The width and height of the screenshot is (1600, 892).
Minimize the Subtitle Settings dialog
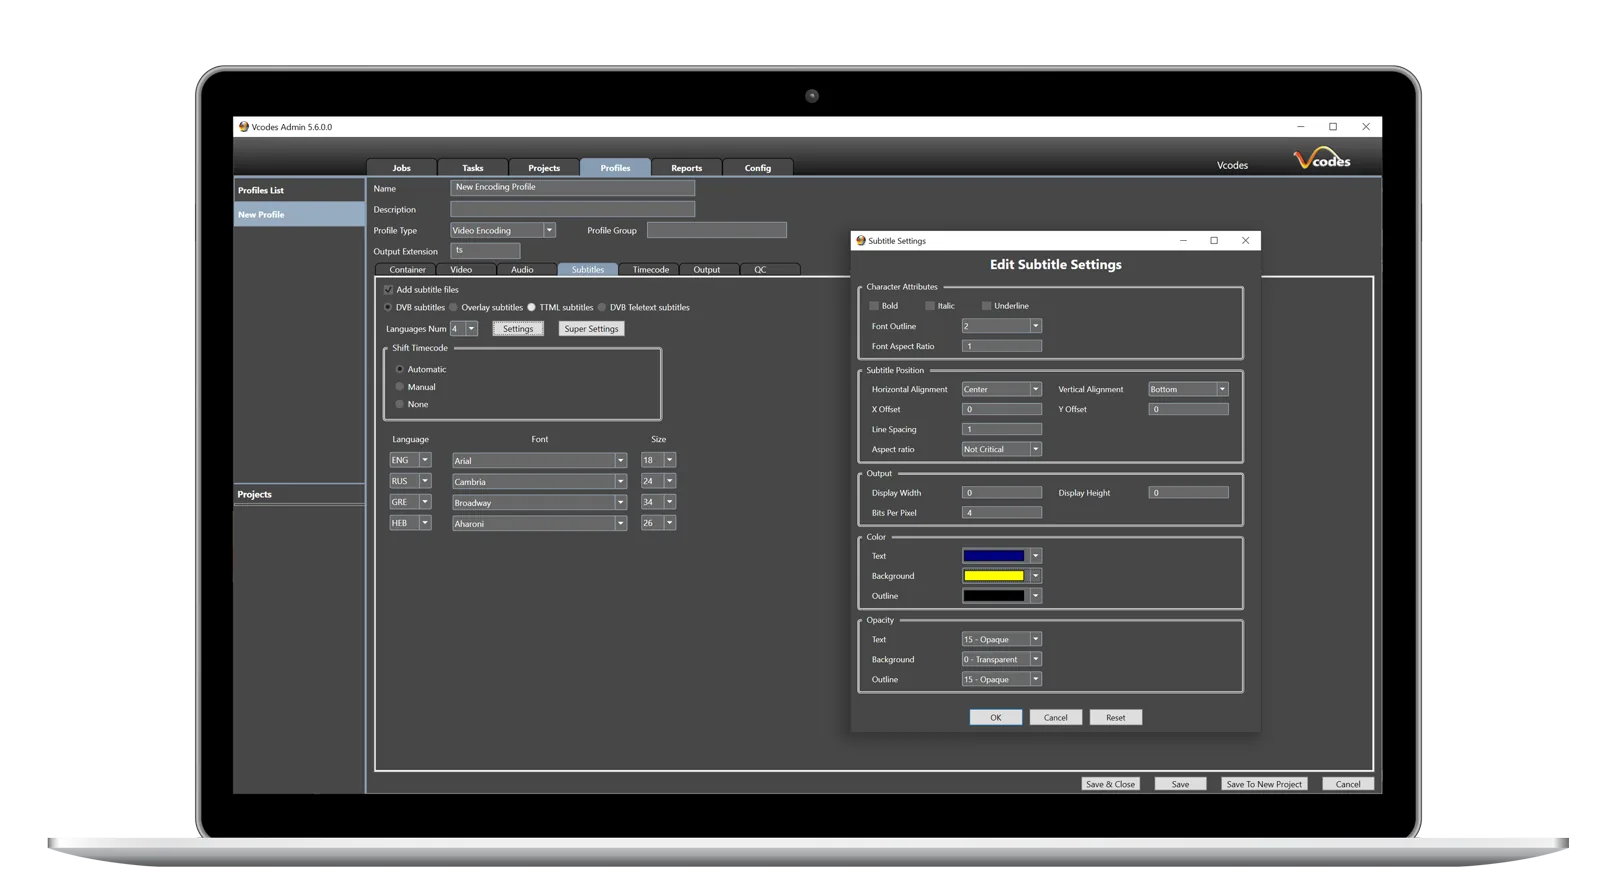pos(1183,241)
